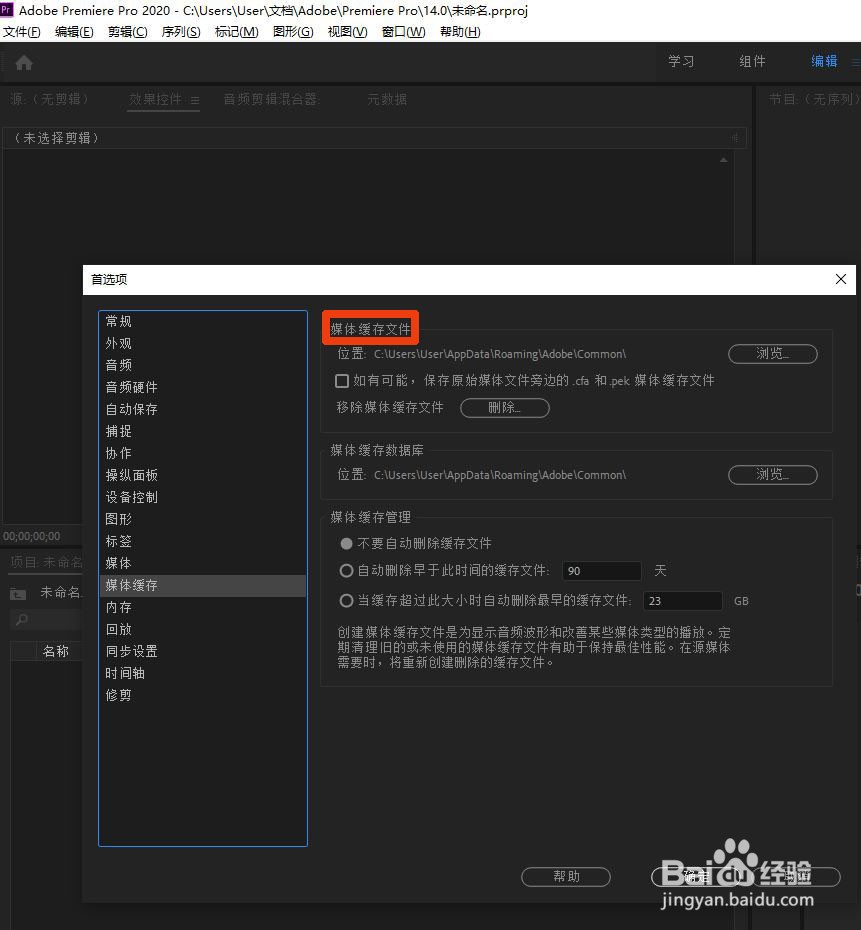861x930 pixels.
Task: Click the Help (帮助) button in Preferences
Action: pyautogui.click(x=566, y=877)
